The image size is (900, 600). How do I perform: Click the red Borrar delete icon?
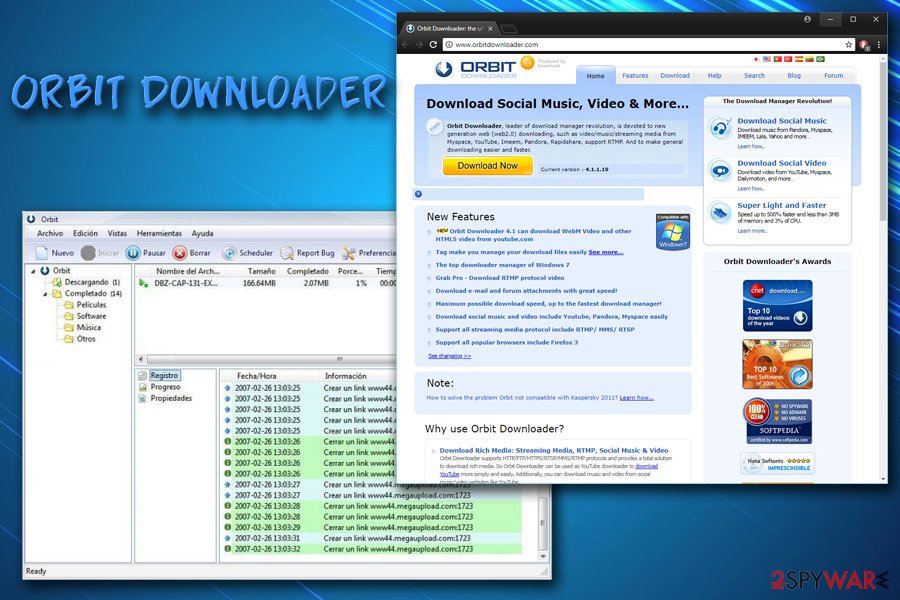[180, 253]
